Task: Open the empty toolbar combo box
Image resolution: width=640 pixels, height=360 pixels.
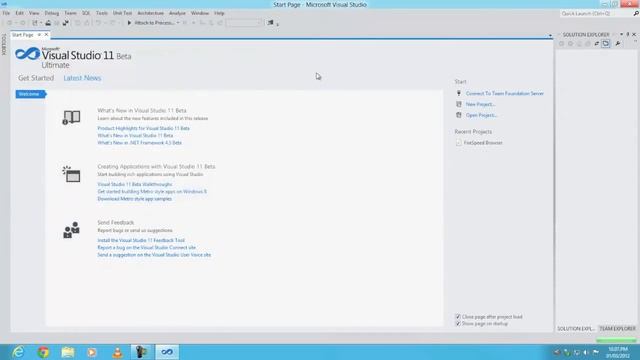Action: [244, 23]
